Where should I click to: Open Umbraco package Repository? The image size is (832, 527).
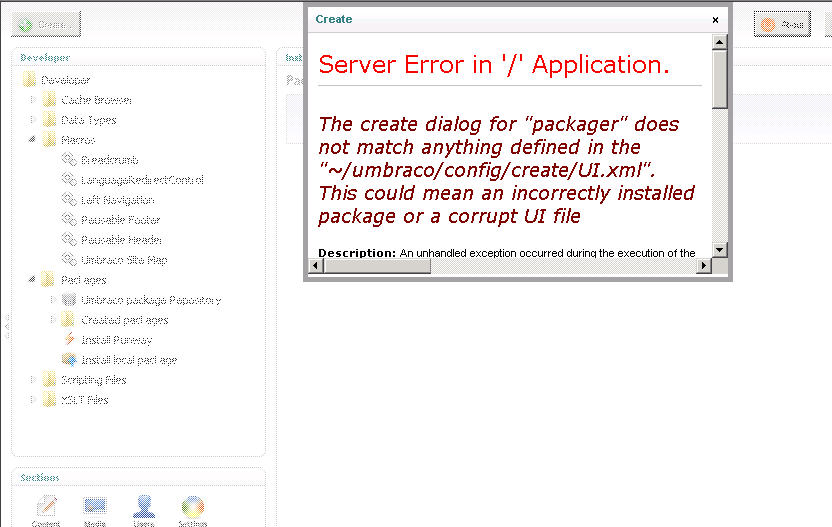[151, 300]
